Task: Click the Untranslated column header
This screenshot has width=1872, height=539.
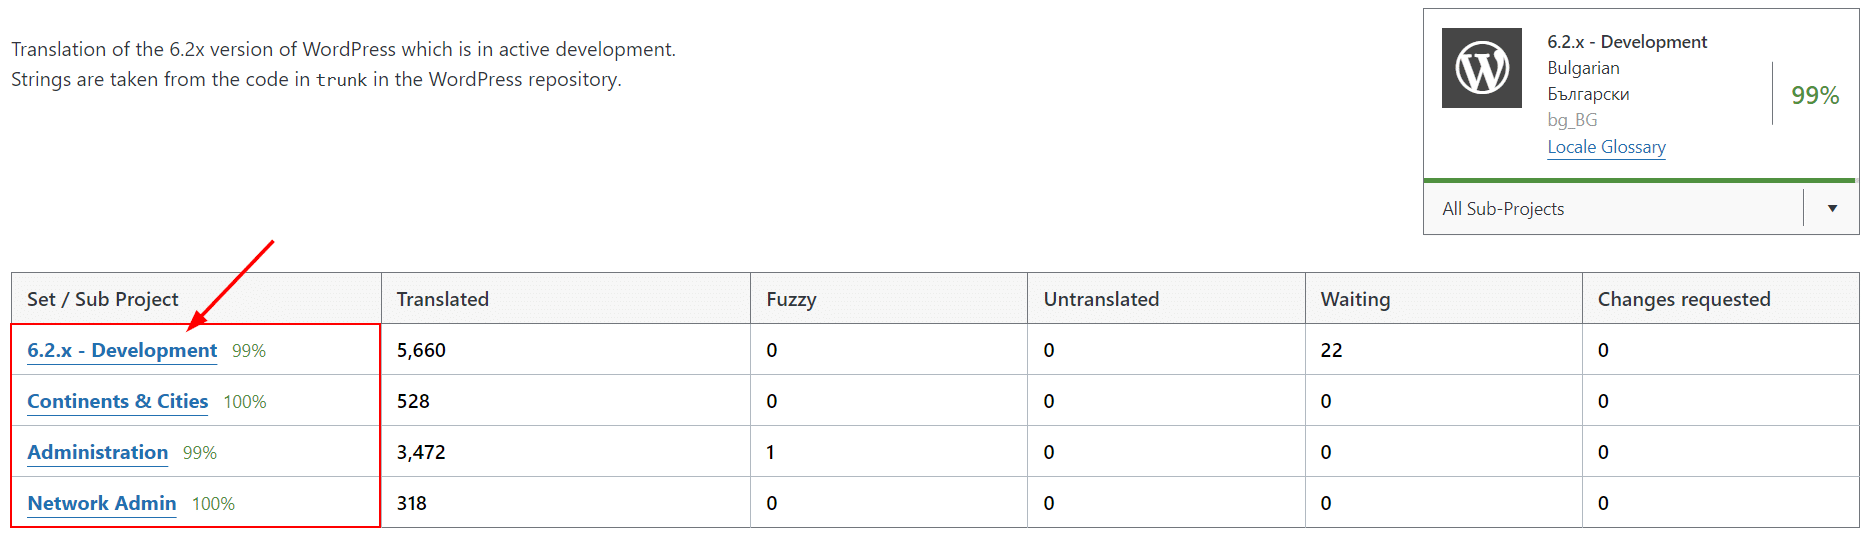Action: pos(1101,299)
